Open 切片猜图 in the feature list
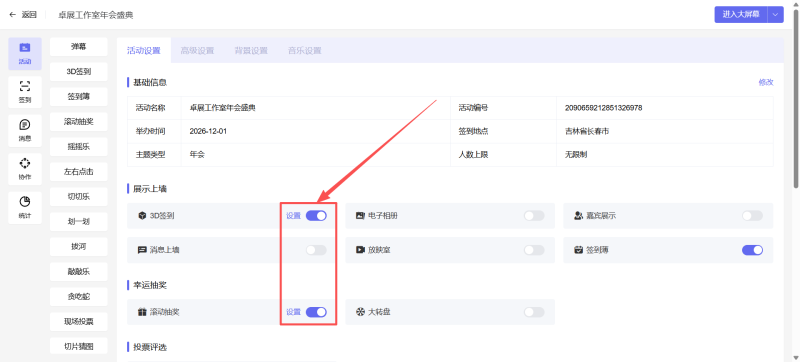Screen dimensions: 800x362 (x=79, y=347)
